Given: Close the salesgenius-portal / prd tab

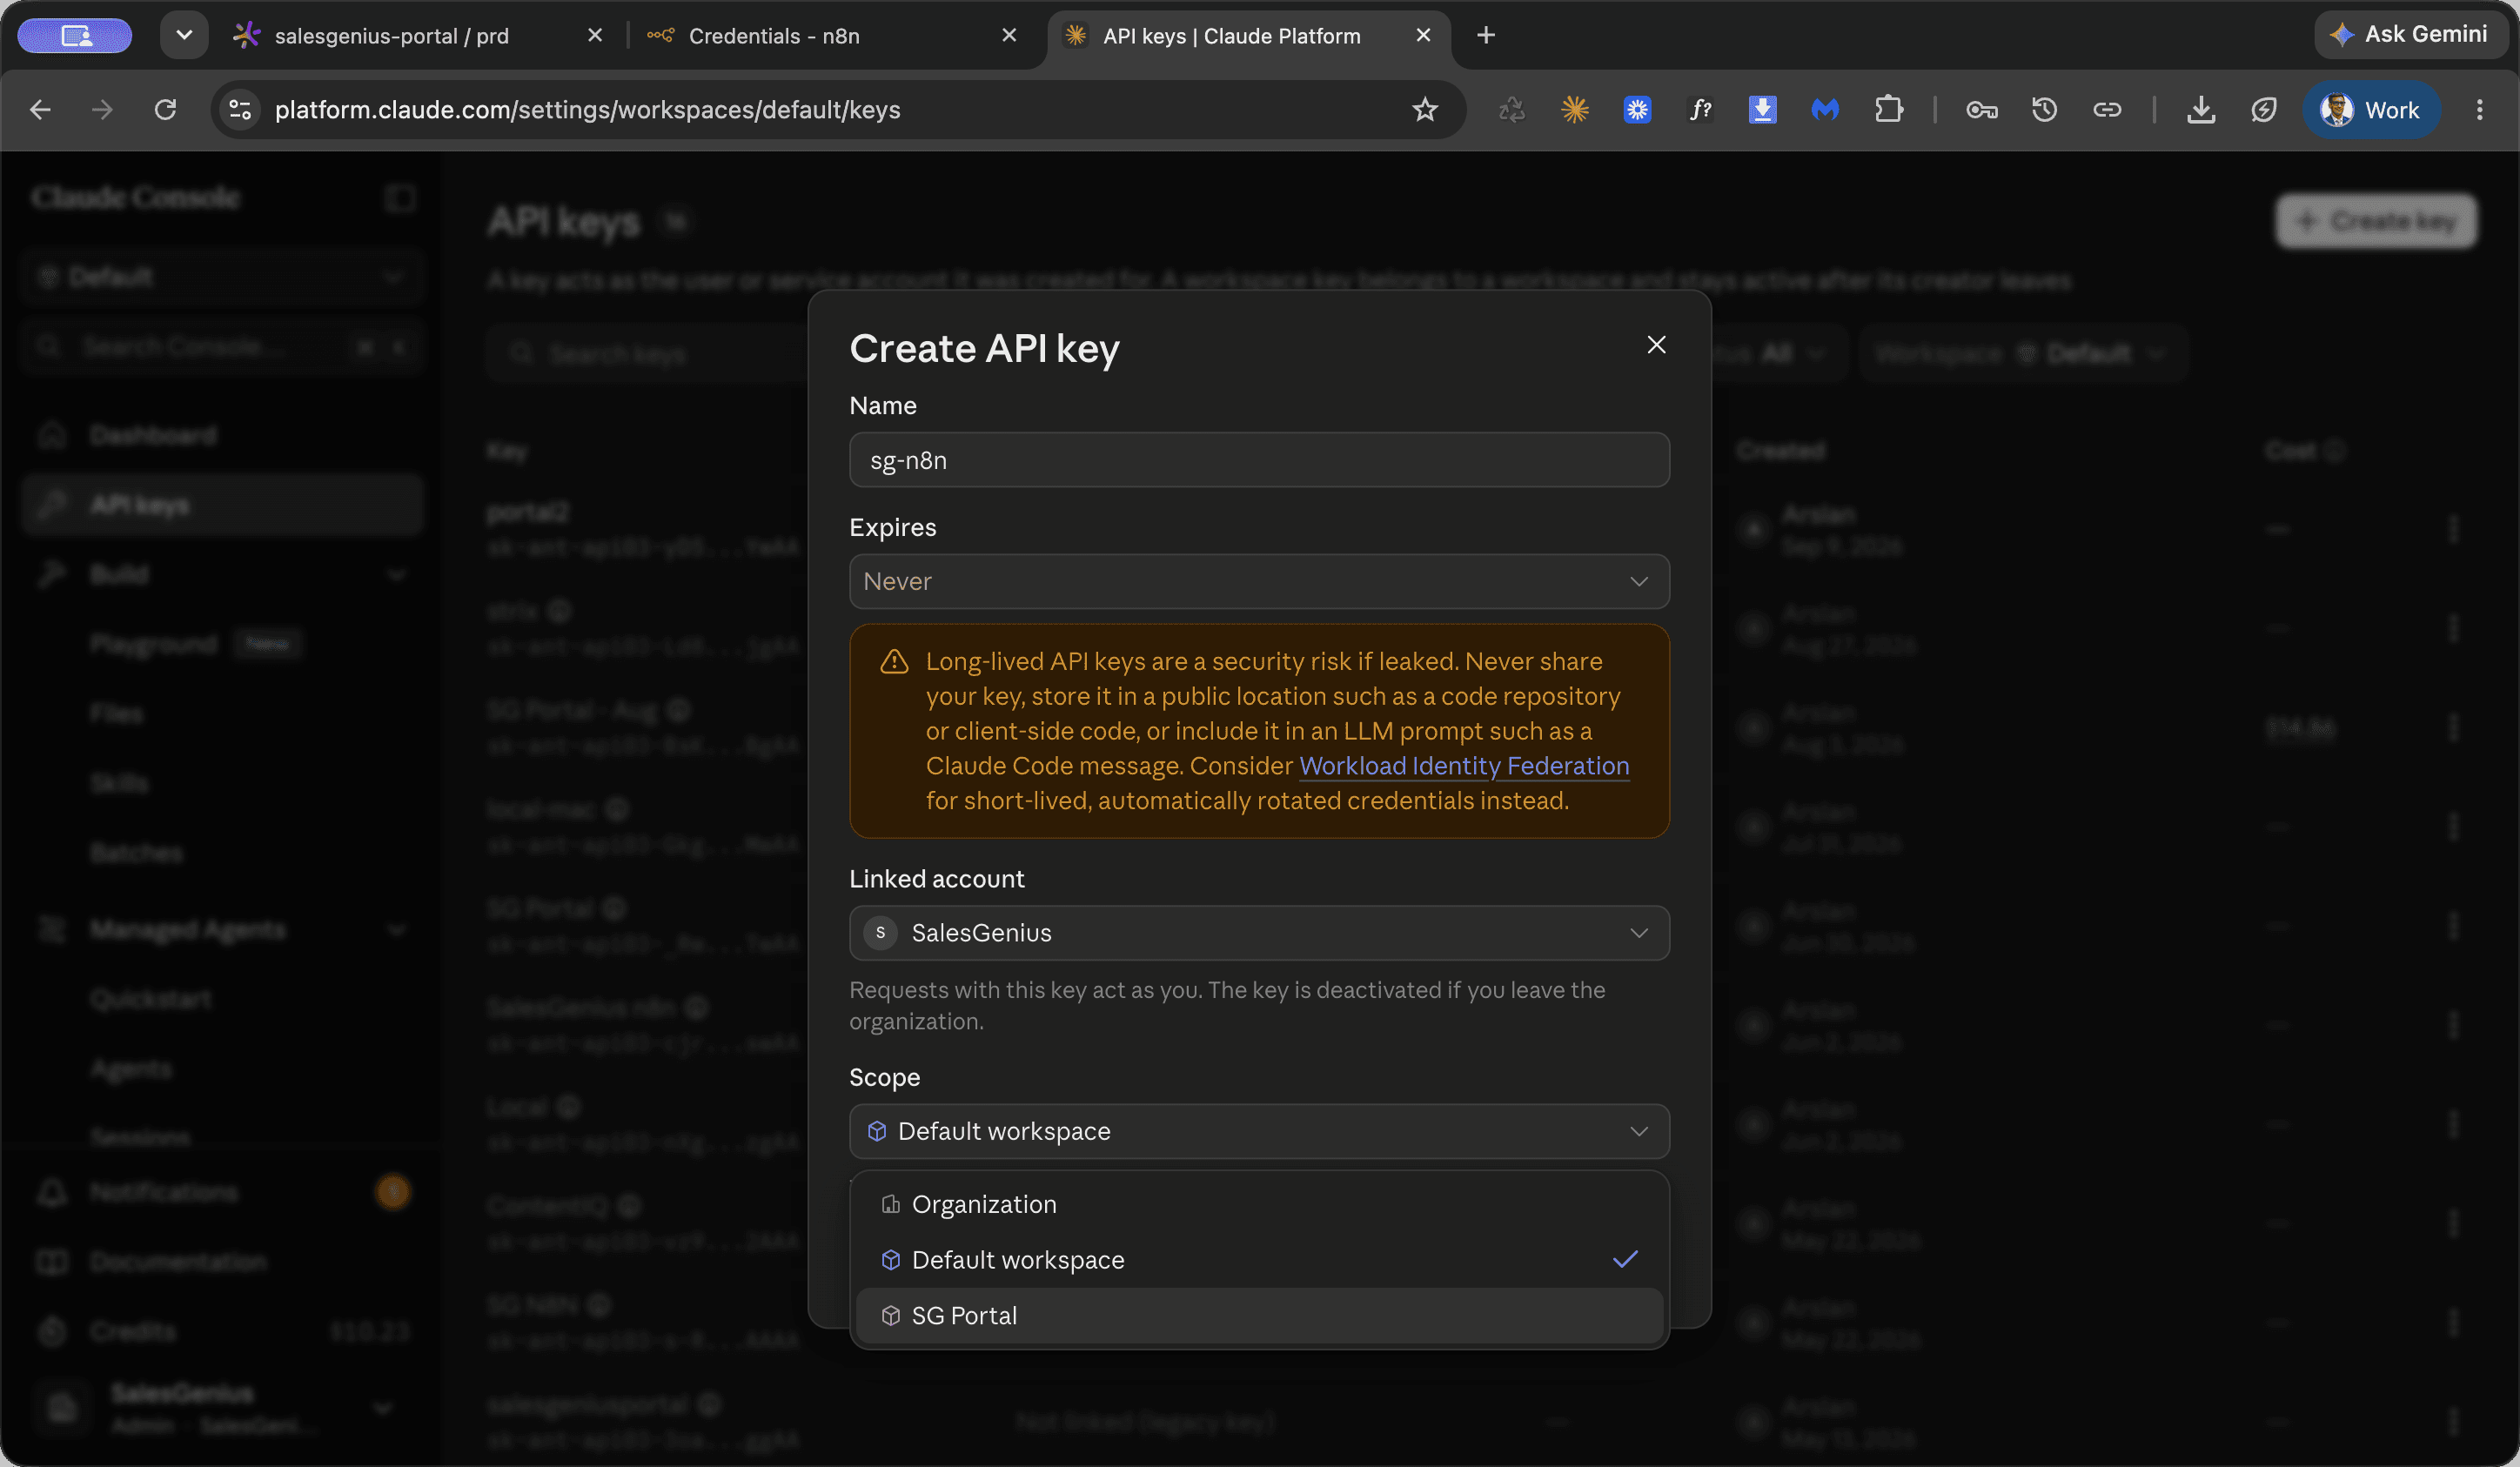Looking at the screenshot, I should 595,36.
